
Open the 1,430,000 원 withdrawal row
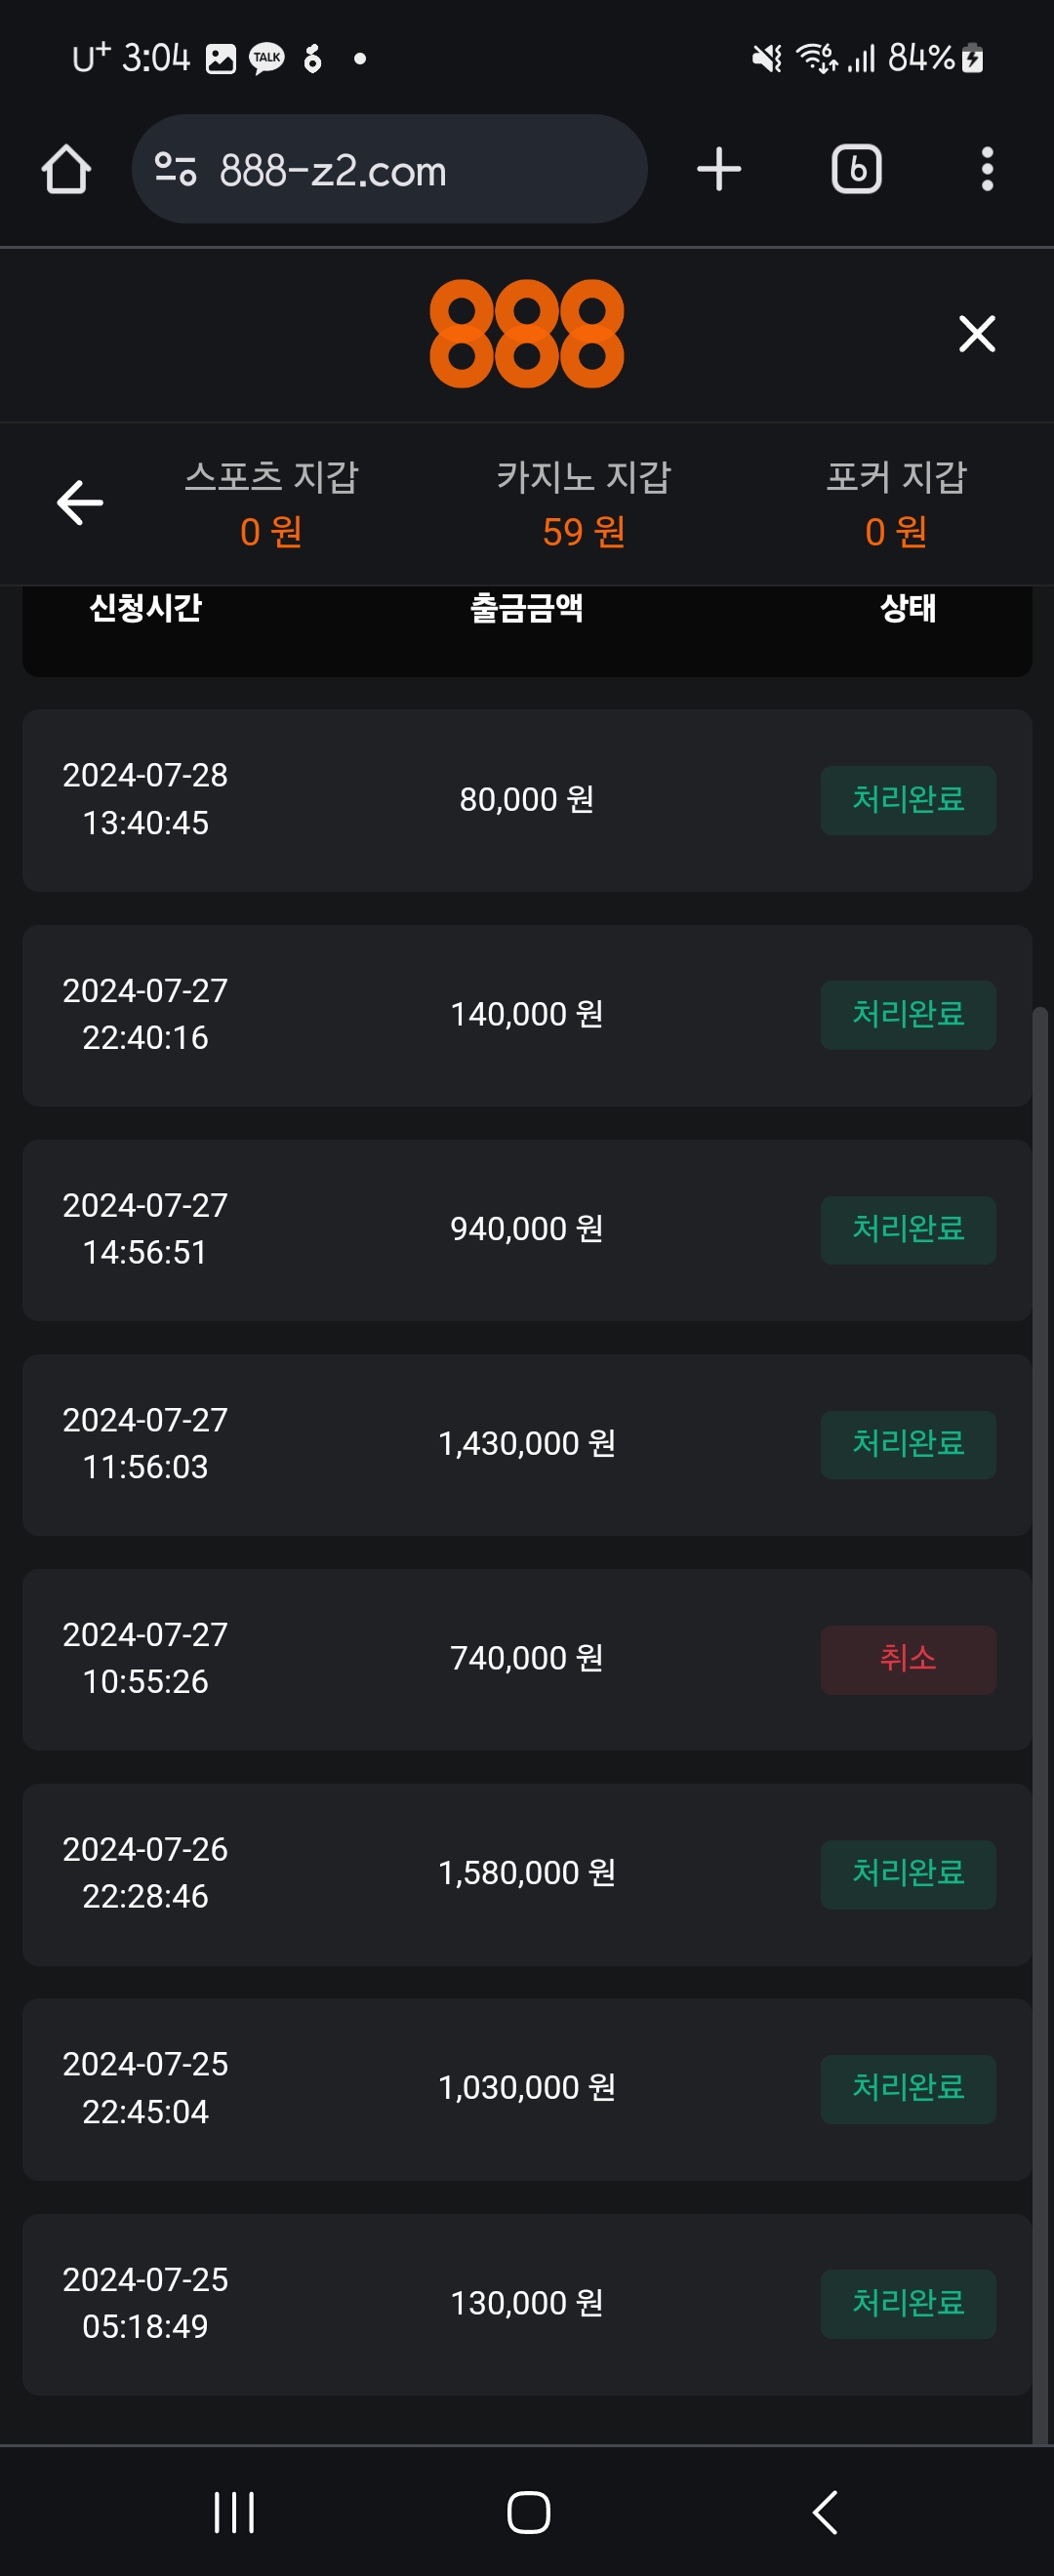tap(527, 1444)
